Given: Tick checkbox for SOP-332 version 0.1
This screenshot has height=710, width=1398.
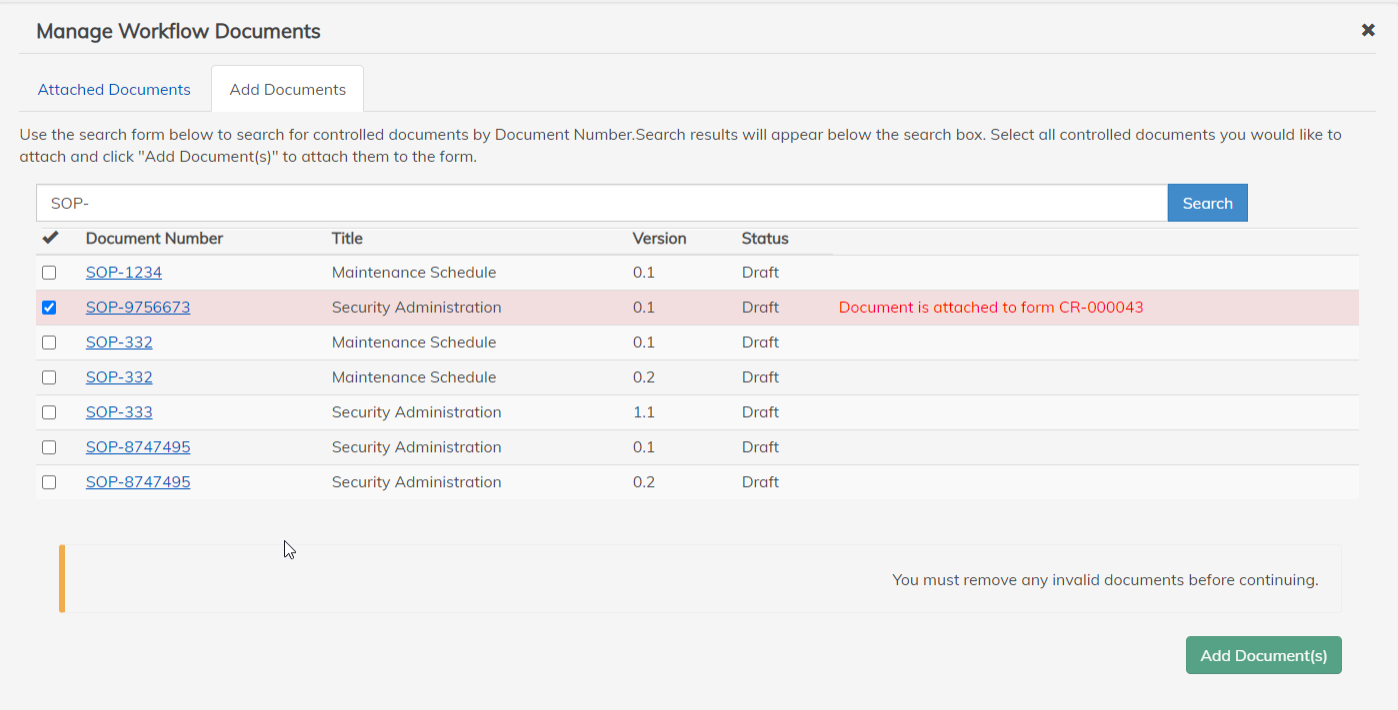Looking at the screenshot, I should (49, 343).
